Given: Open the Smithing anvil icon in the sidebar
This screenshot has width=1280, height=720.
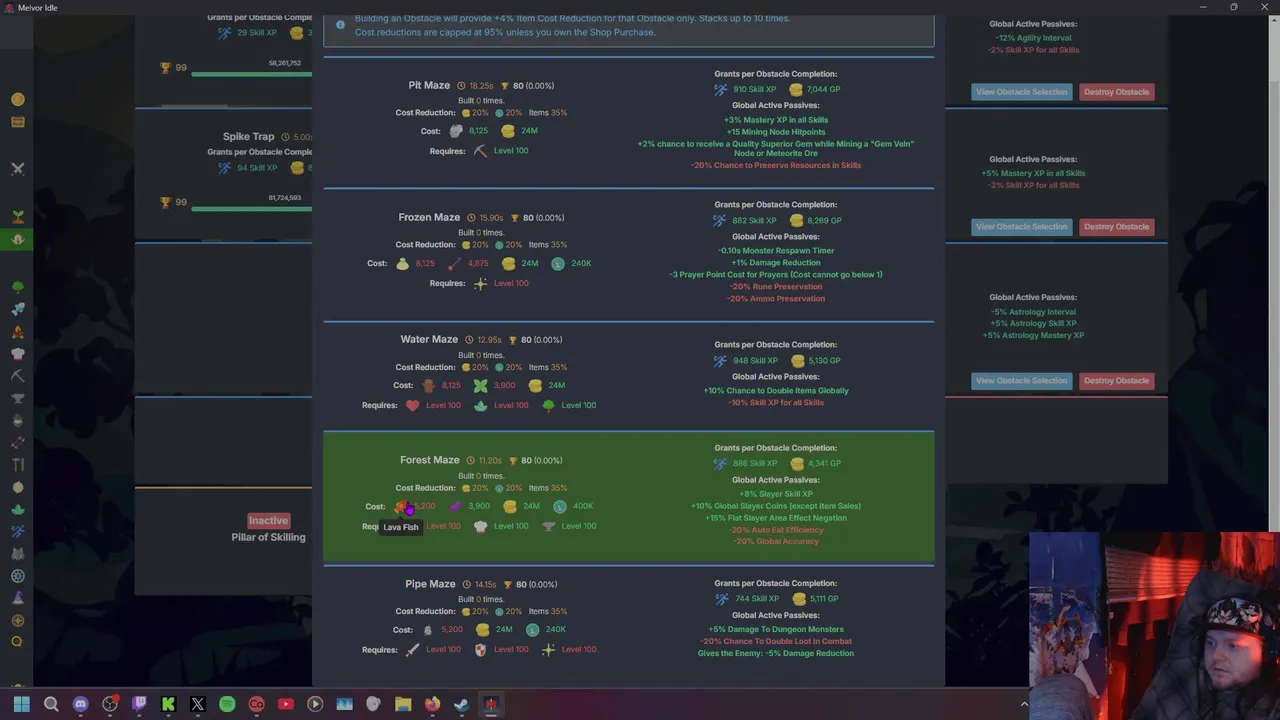Looking at the screenshot, I should 17,398.
